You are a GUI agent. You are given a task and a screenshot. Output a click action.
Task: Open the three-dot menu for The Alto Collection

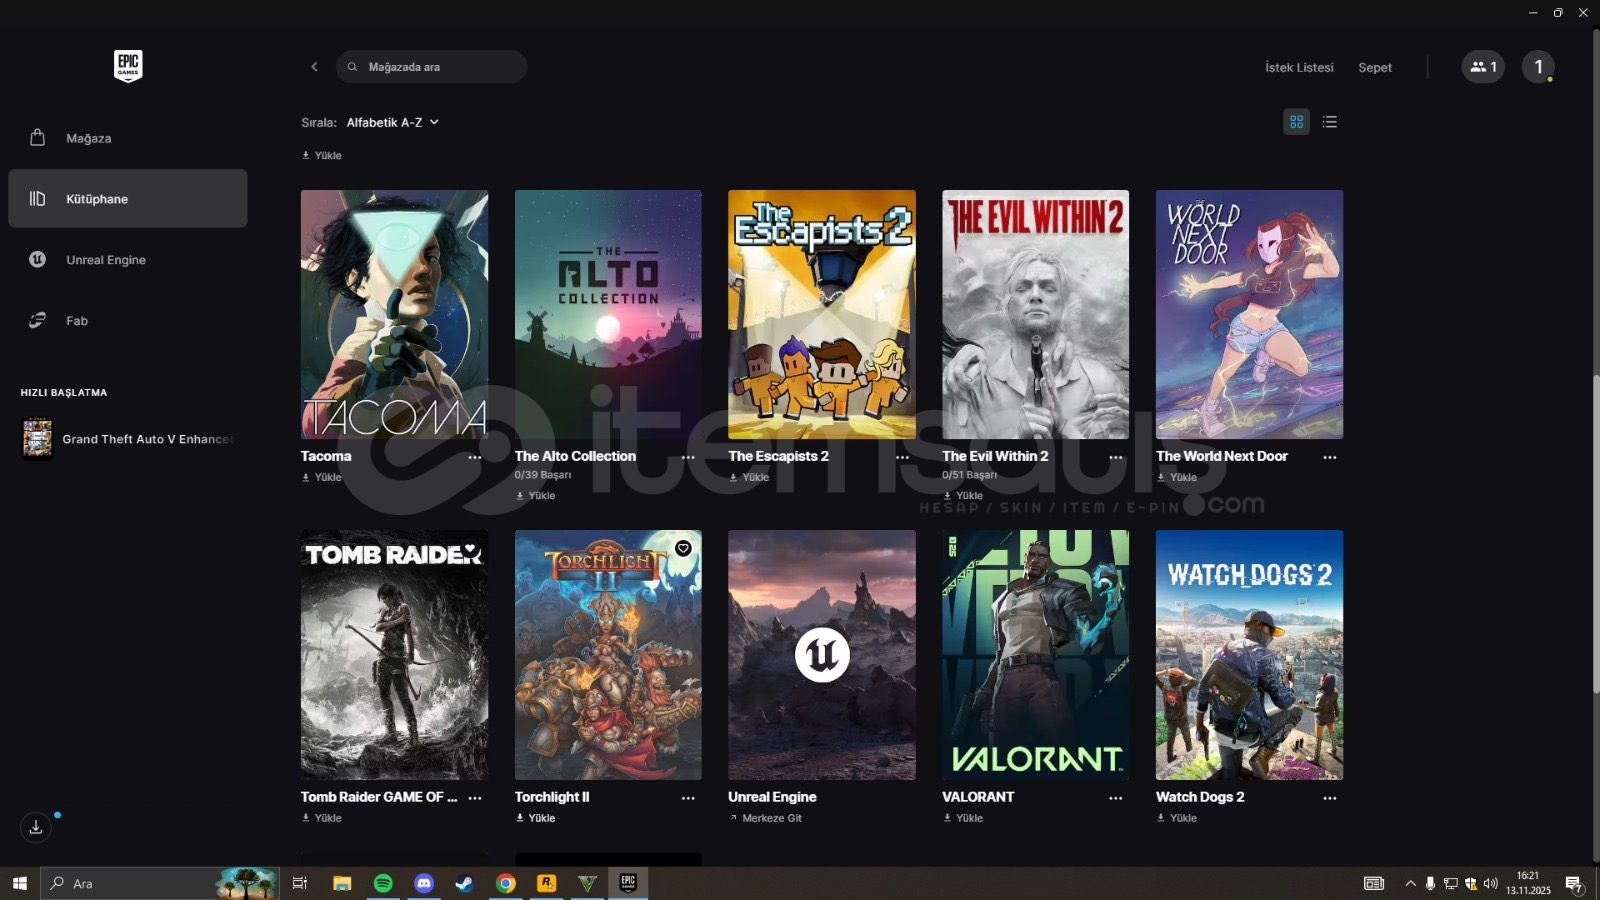coord(688,457)
